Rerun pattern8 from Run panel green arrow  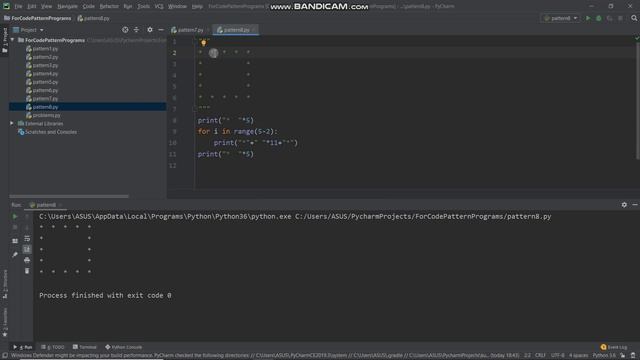click(x=15, y=216)
